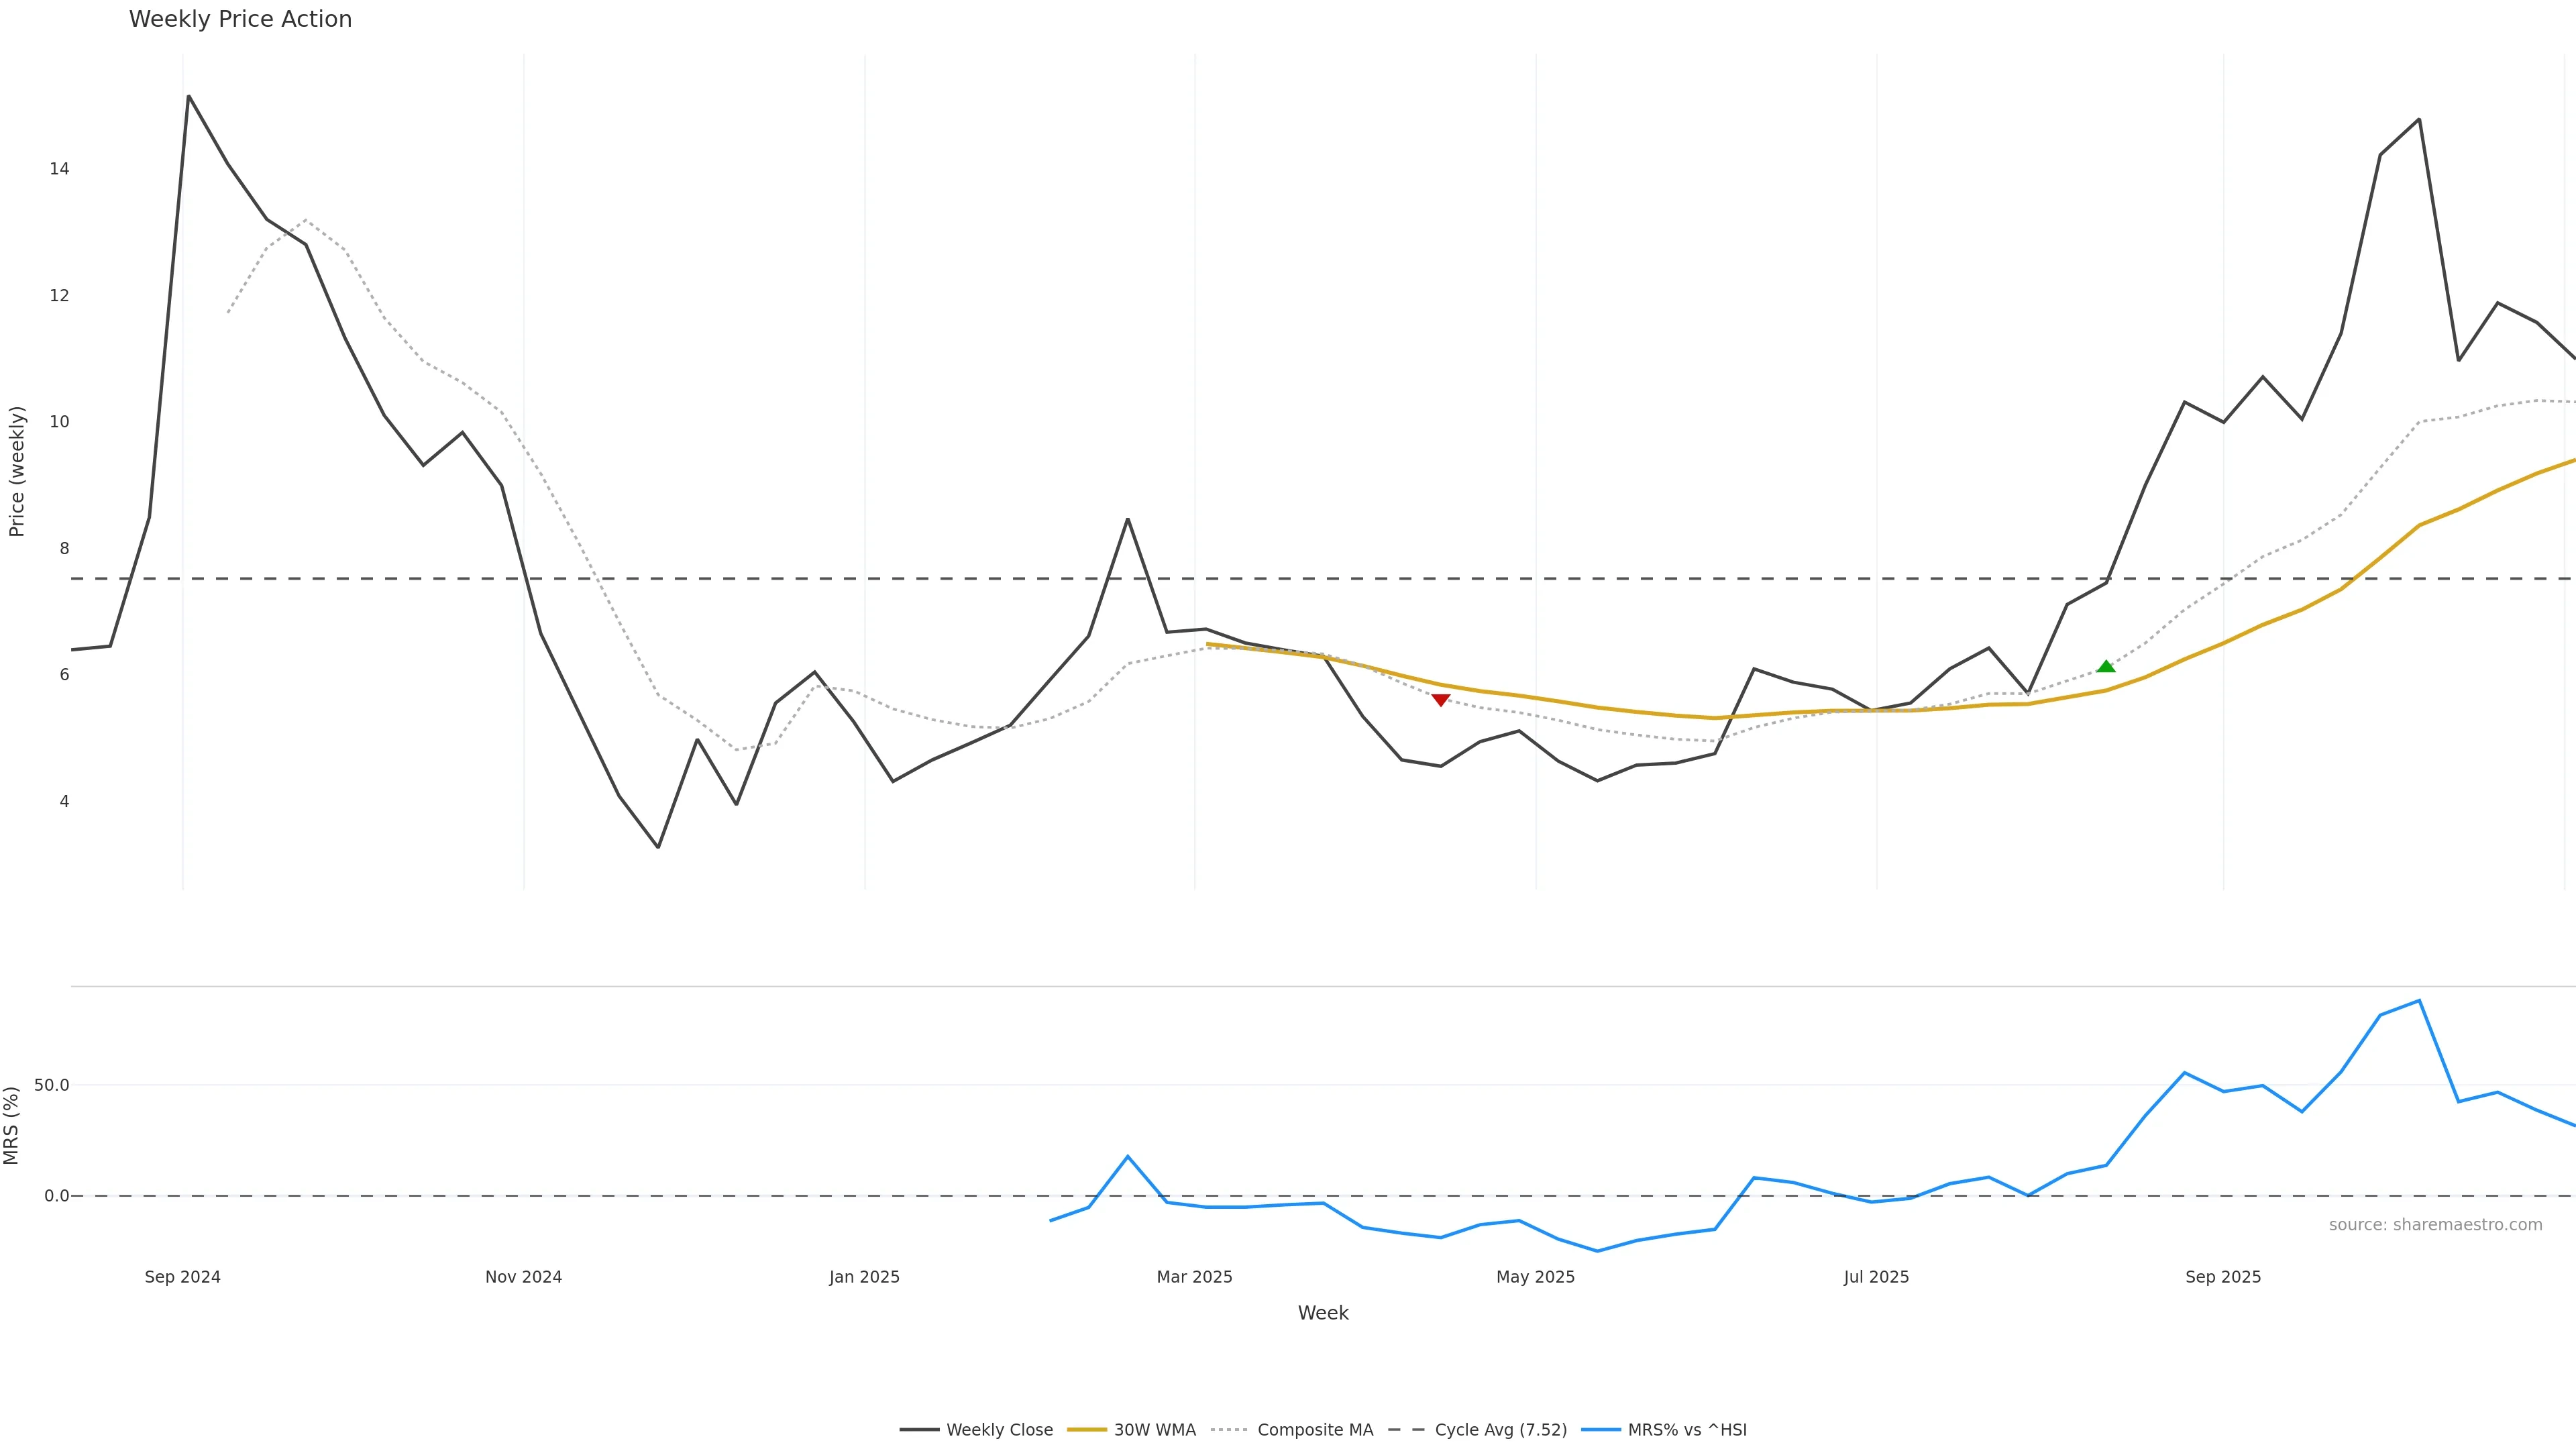Click the green up-triangle signal marker
The height and width of the screenshot is (1449, 2576).
pos(2105,667)
